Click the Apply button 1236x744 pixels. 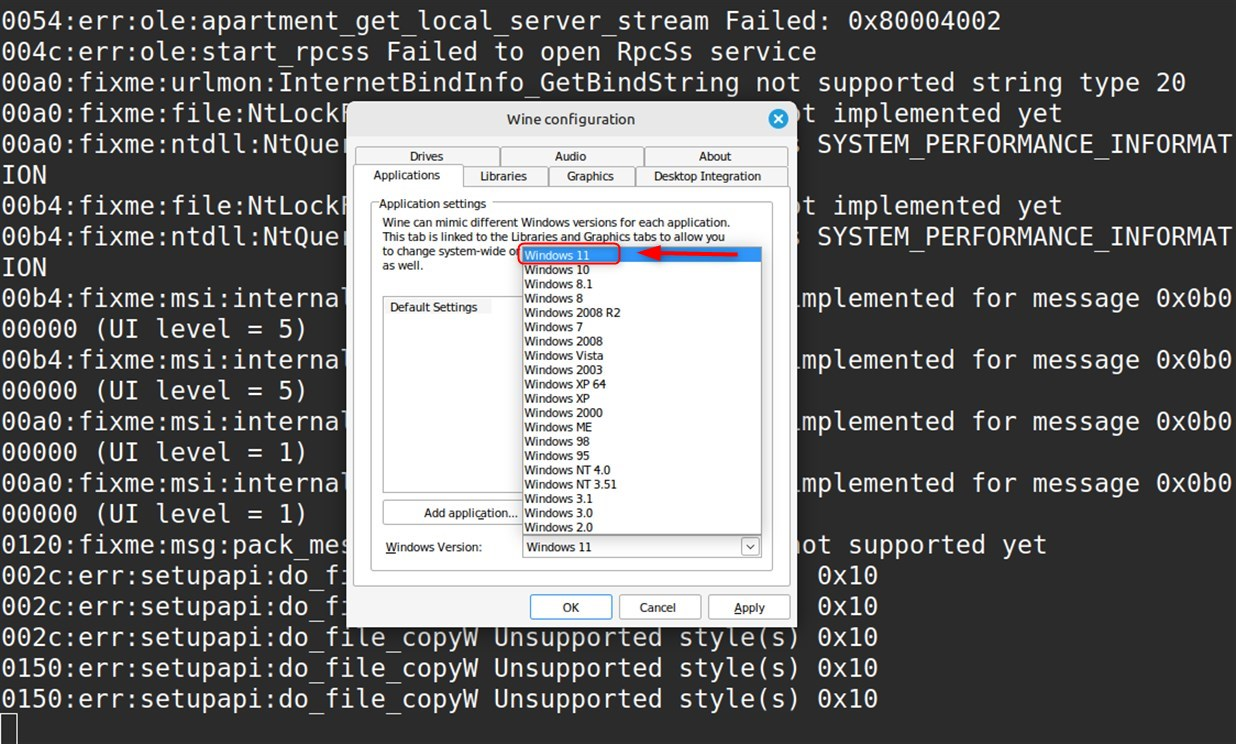(749, 607)
